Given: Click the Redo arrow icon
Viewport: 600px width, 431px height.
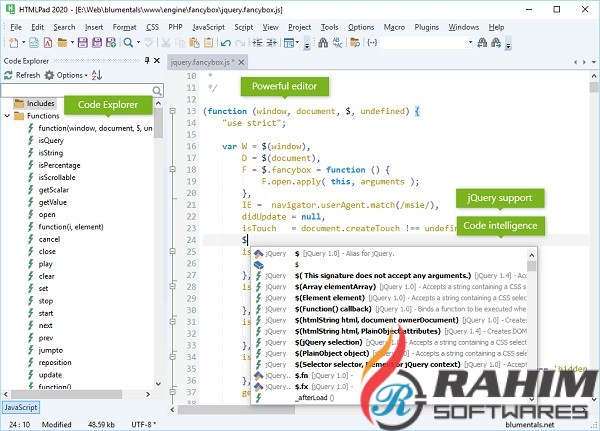Looking at the screenshot, I should (x=240, y=42).
